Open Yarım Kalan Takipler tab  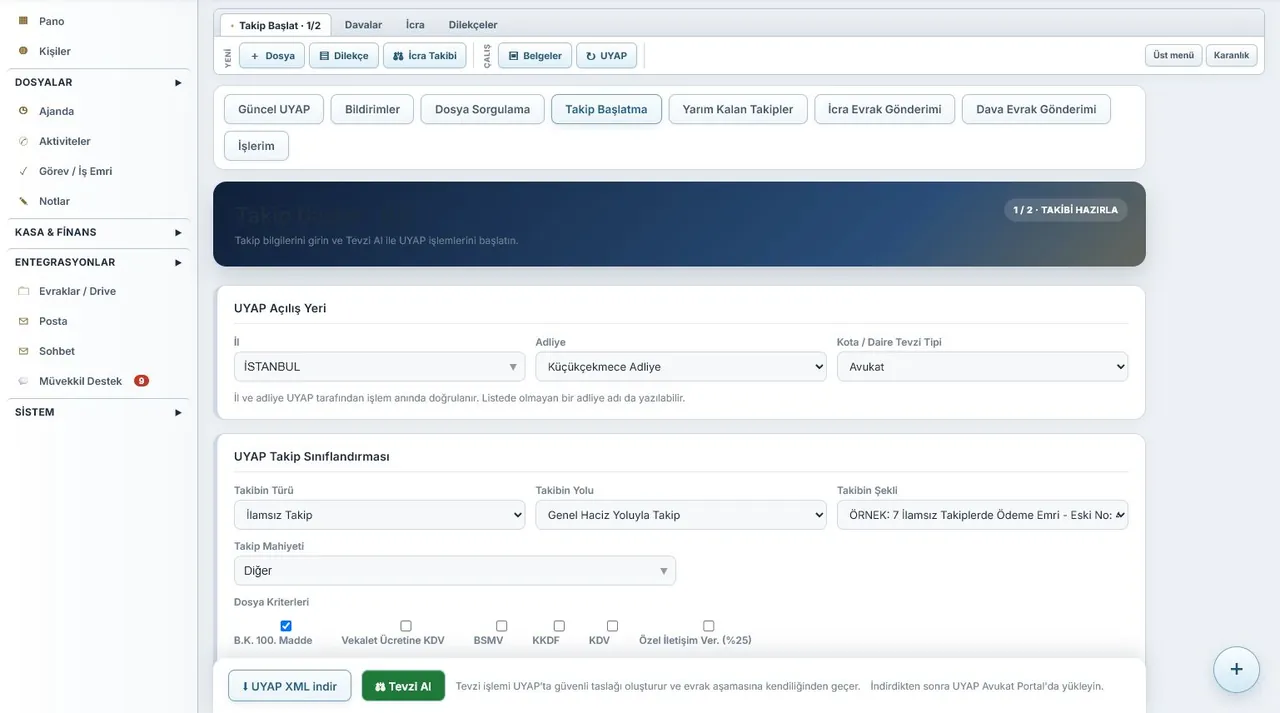click(738, 109)
